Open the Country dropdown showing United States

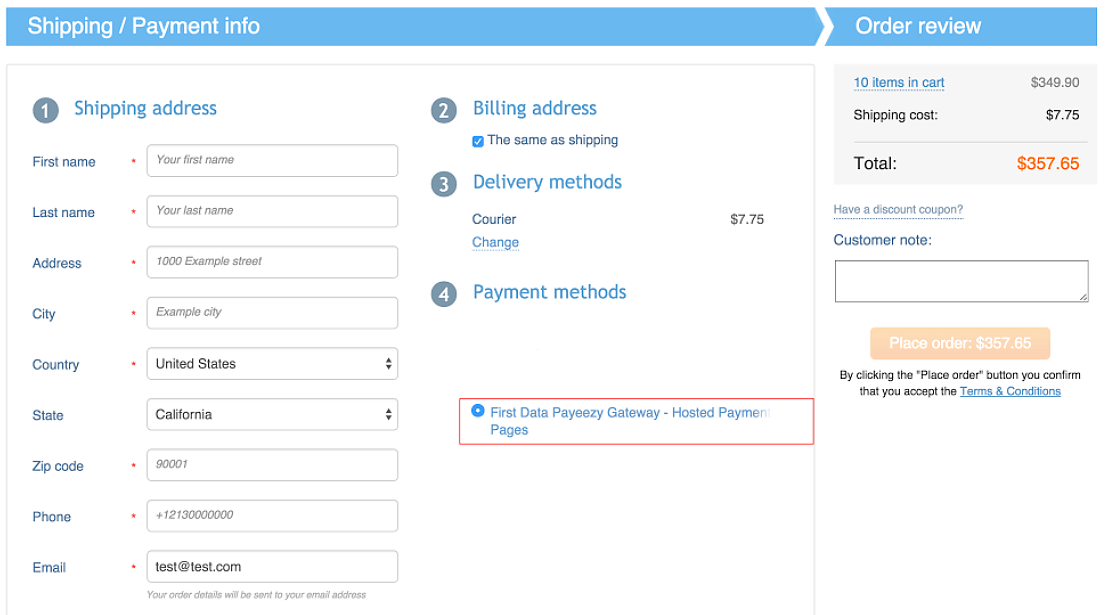coord(272,364)
